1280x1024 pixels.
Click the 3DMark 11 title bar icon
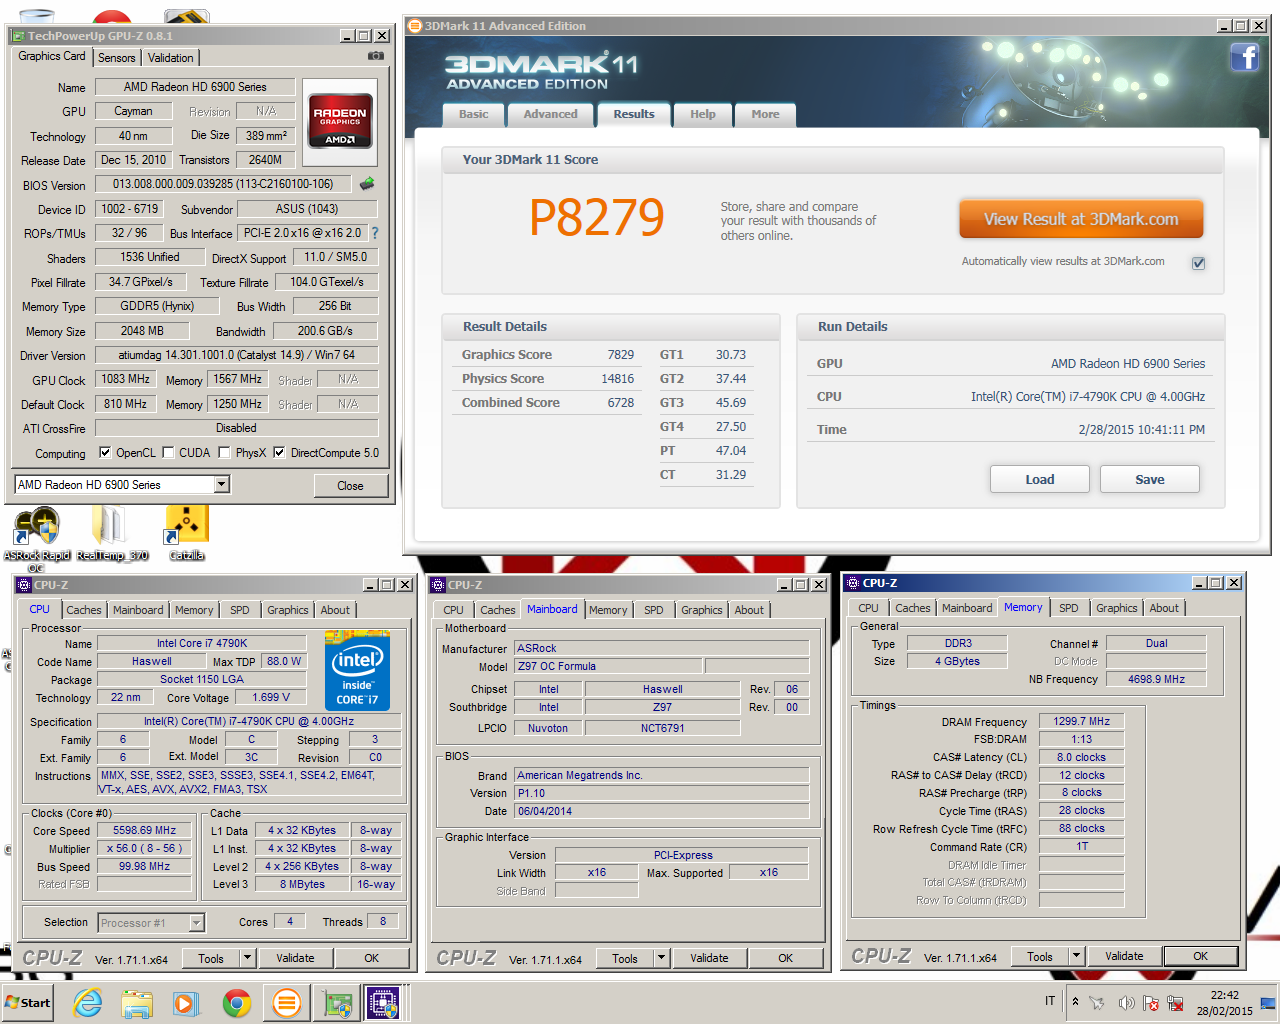[x=415, y=26]
